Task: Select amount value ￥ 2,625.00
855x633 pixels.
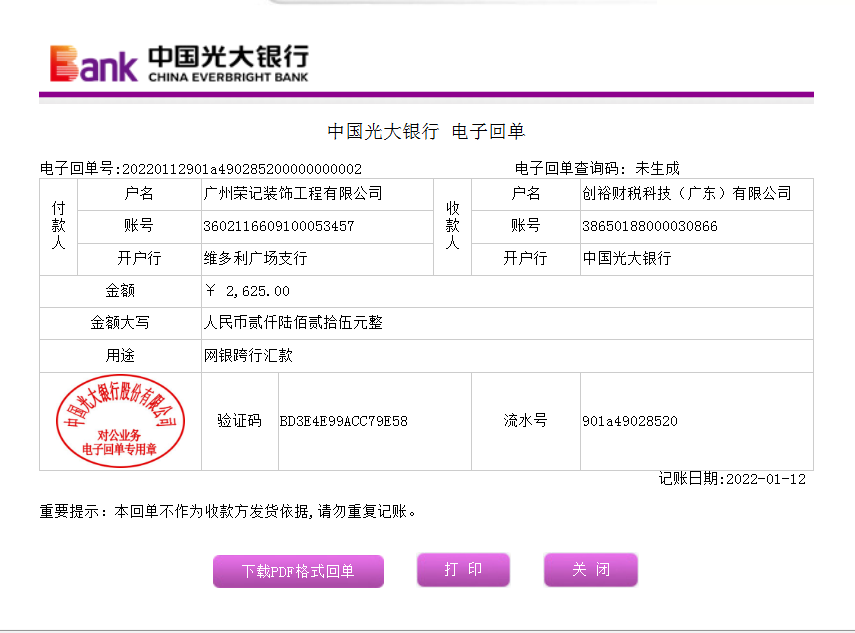Action: (248, 291)
